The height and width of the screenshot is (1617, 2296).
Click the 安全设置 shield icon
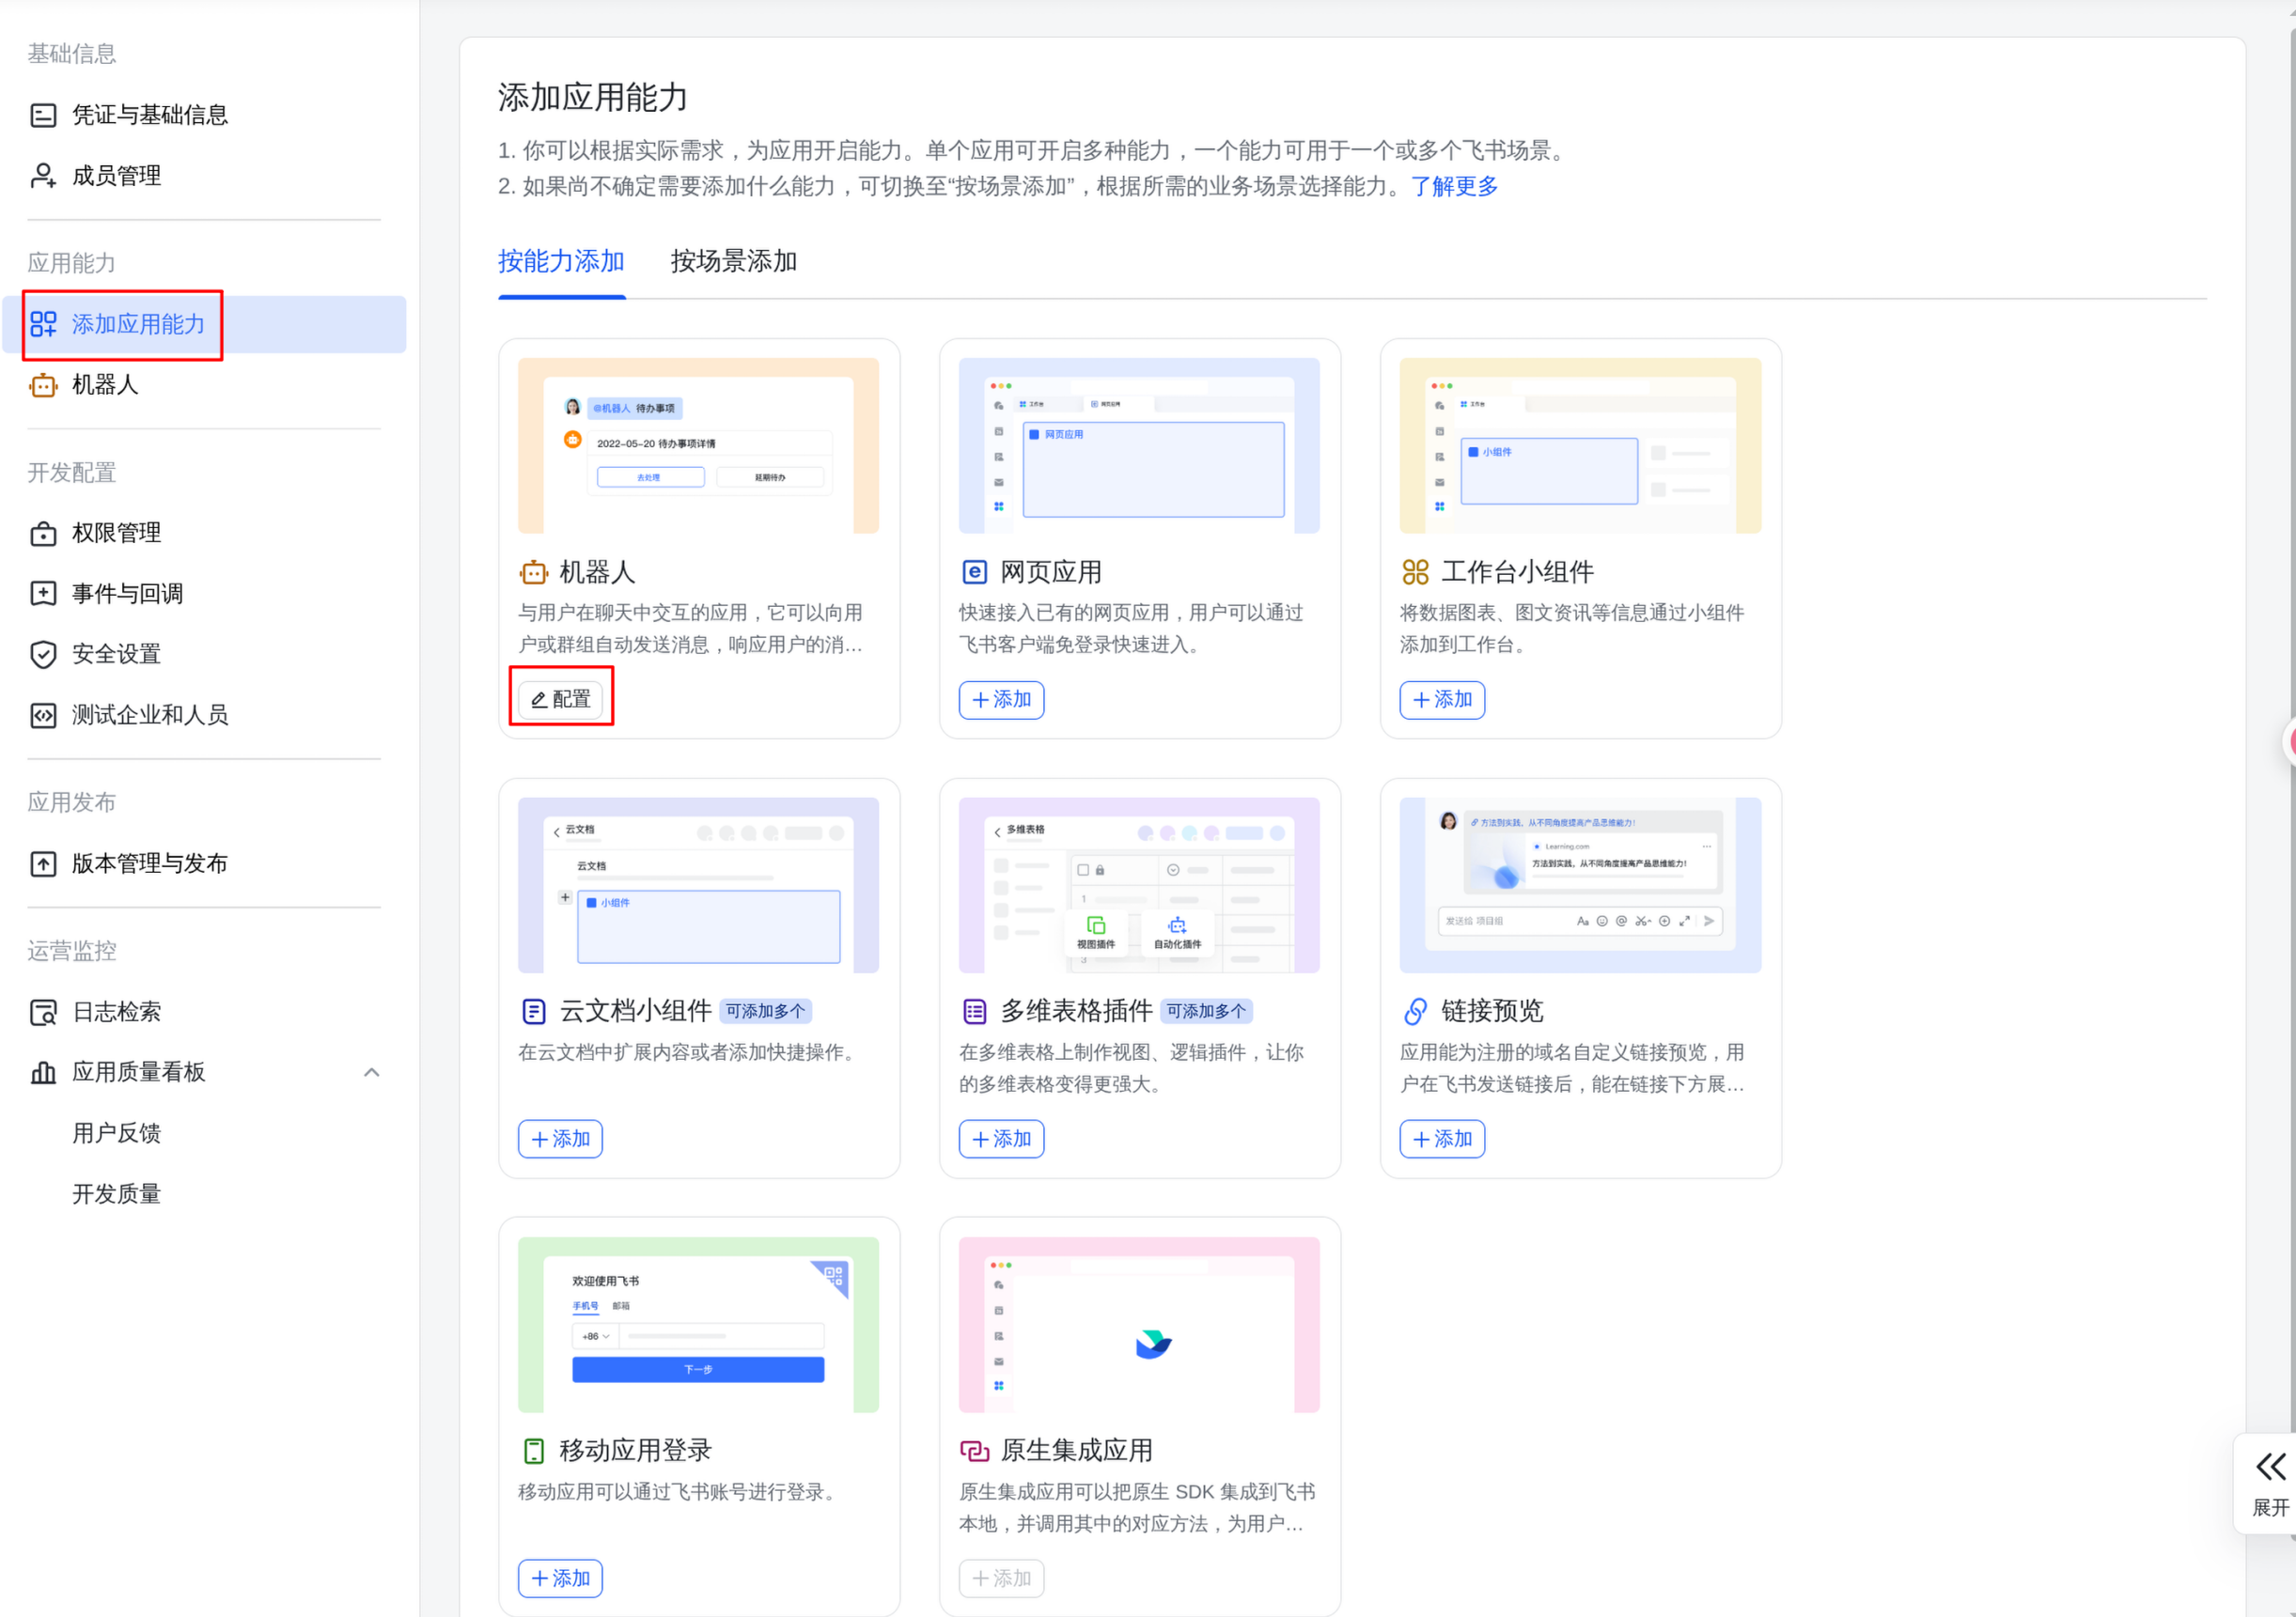point(43,654)
